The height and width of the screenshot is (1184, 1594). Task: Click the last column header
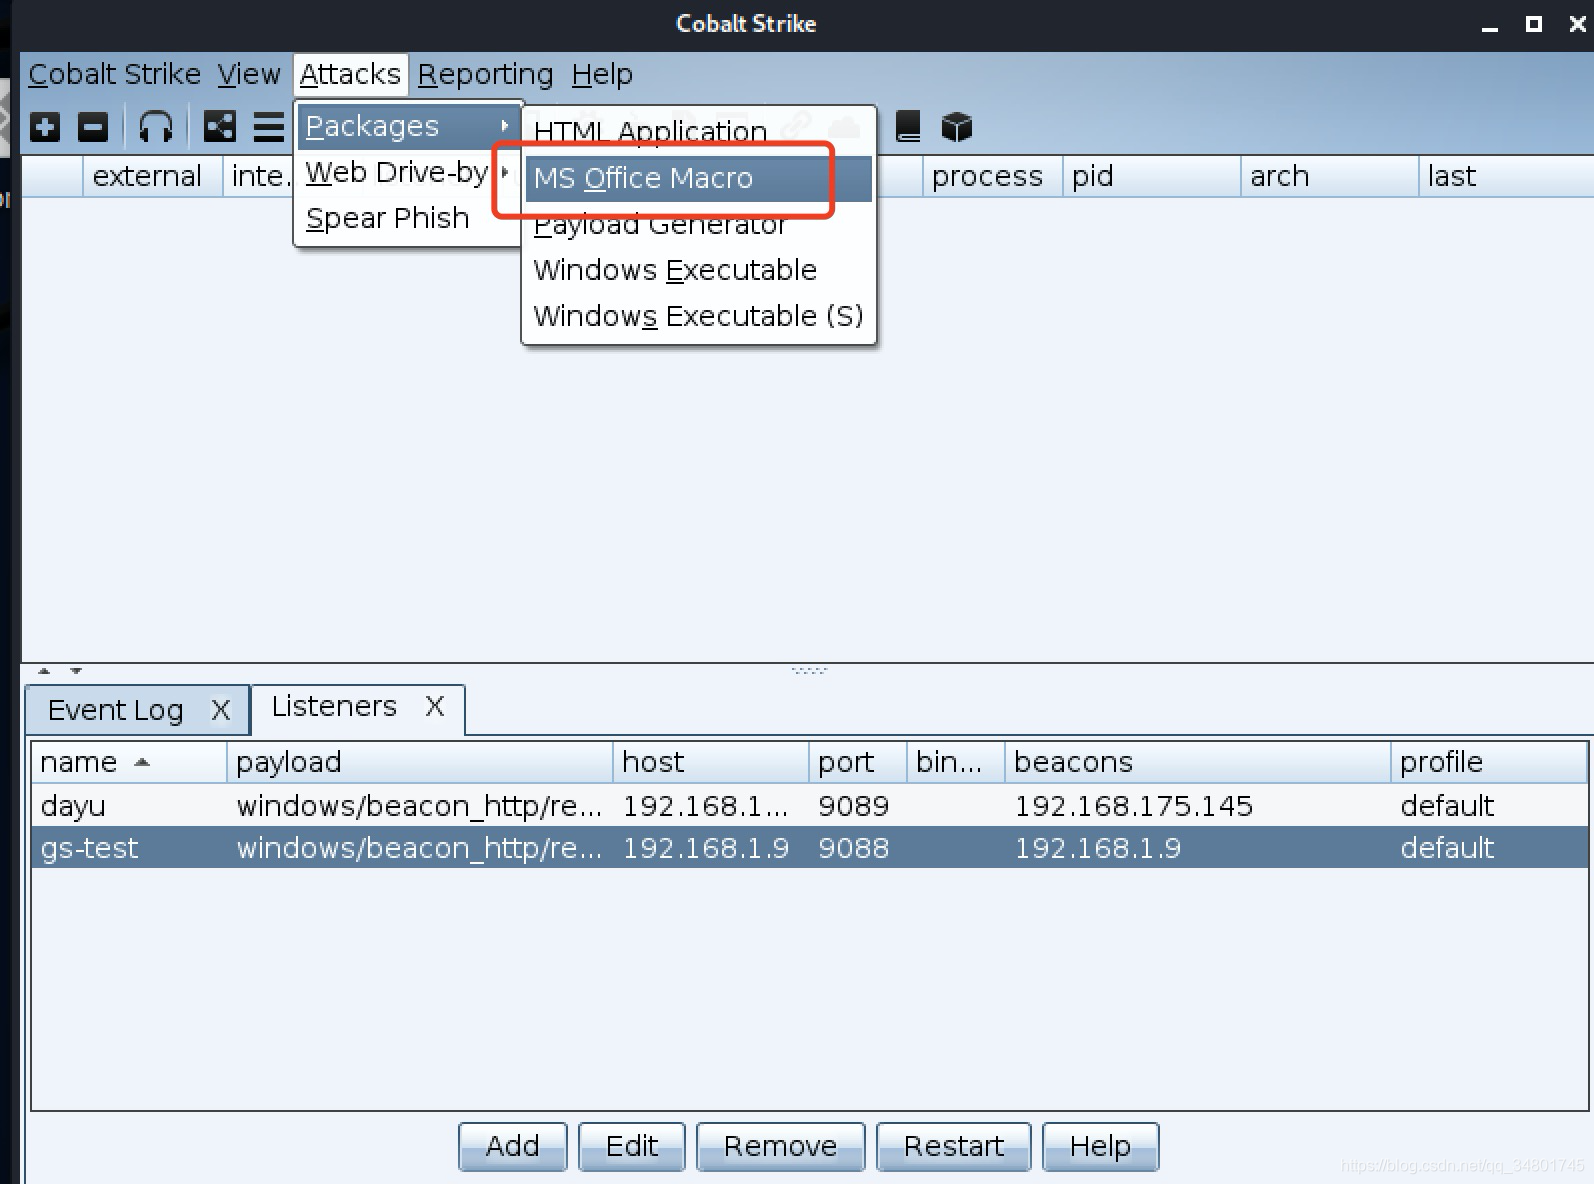(1506, 176)
